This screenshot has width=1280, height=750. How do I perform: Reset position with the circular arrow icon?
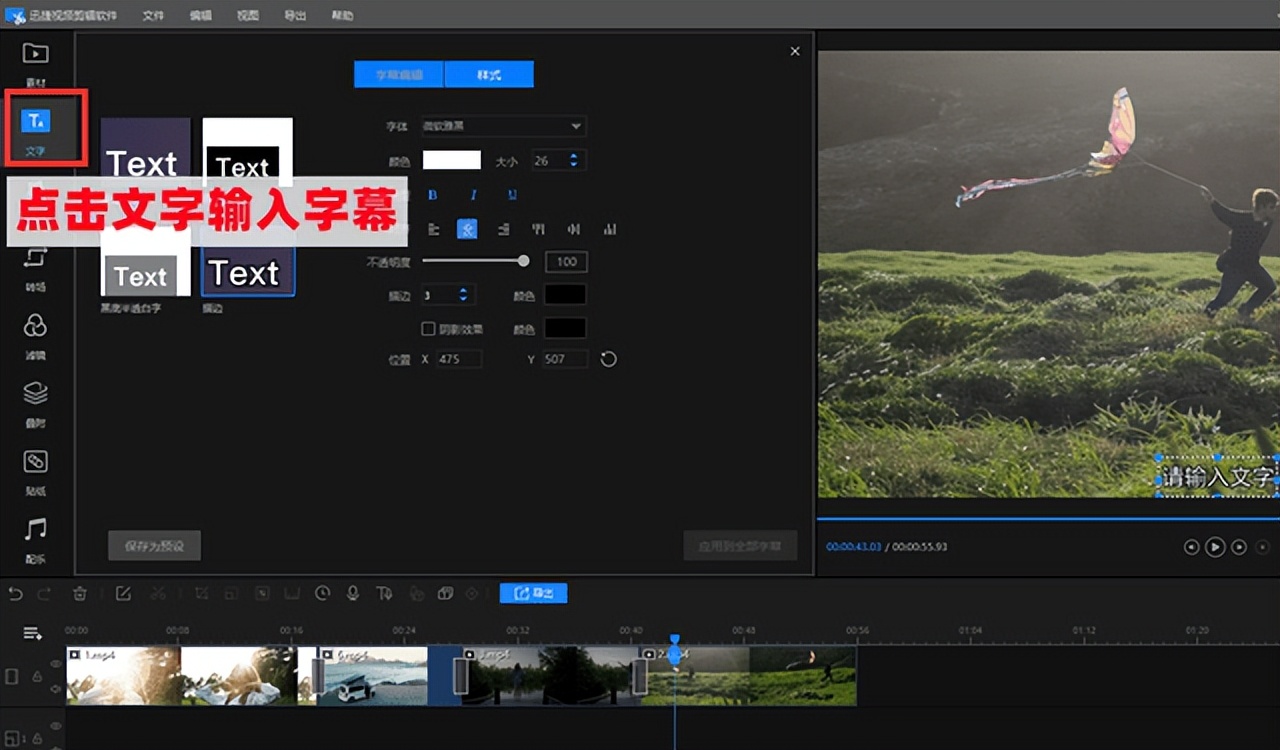[x=608, y=359]
